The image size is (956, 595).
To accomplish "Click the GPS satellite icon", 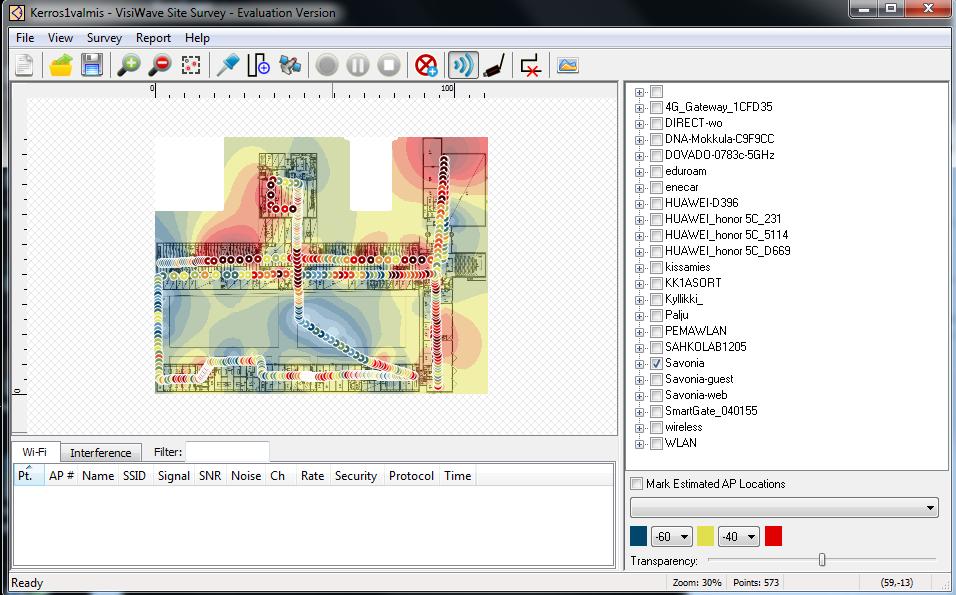I will tap(290, 65).
